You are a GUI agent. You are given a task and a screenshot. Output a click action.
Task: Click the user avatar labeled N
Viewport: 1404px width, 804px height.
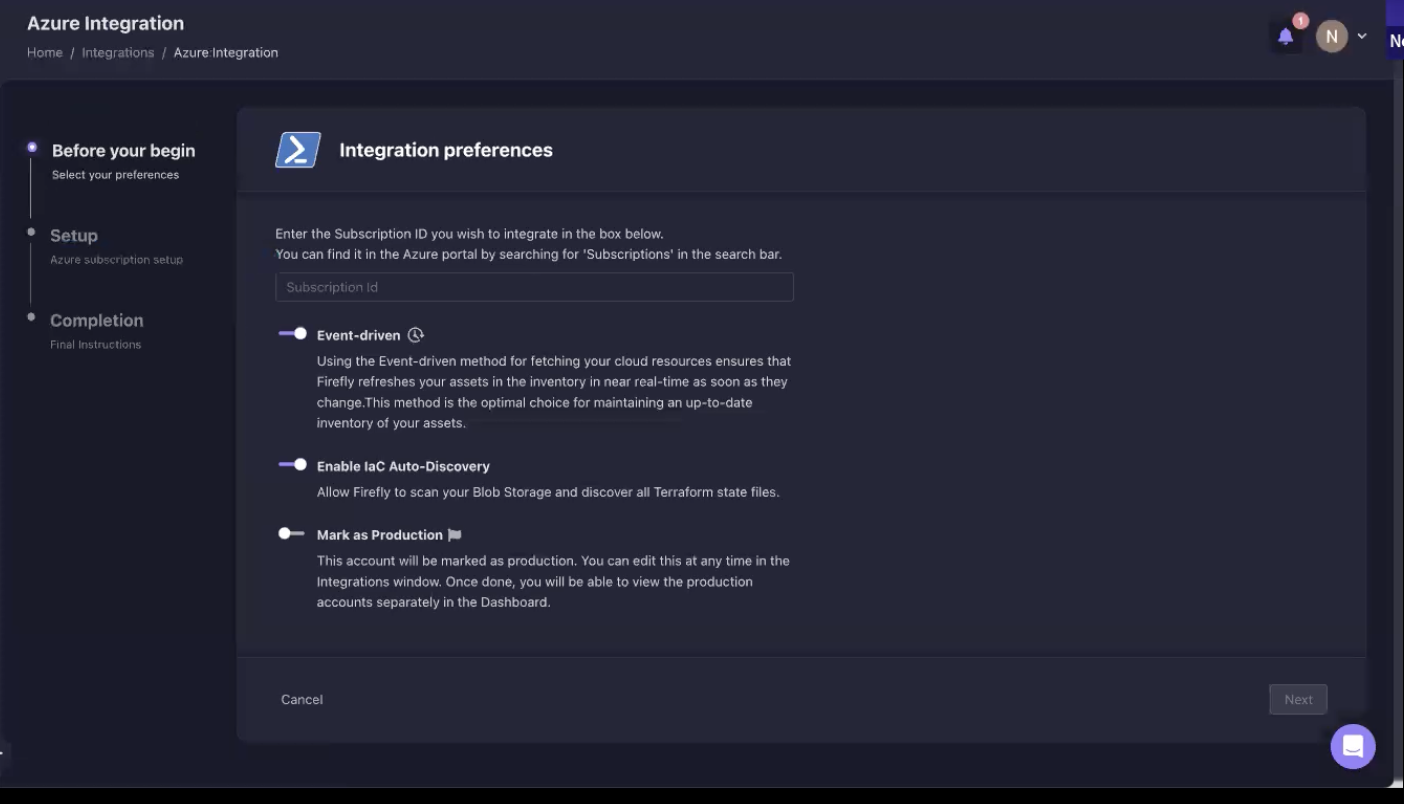point(1331,36)
